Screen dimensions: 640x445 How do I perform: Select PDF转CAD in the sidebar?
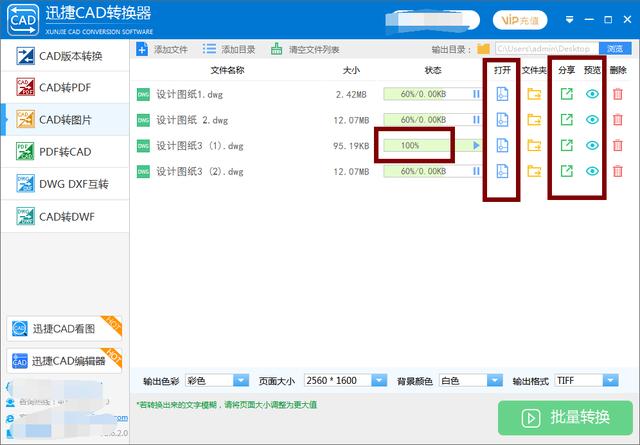65,152
